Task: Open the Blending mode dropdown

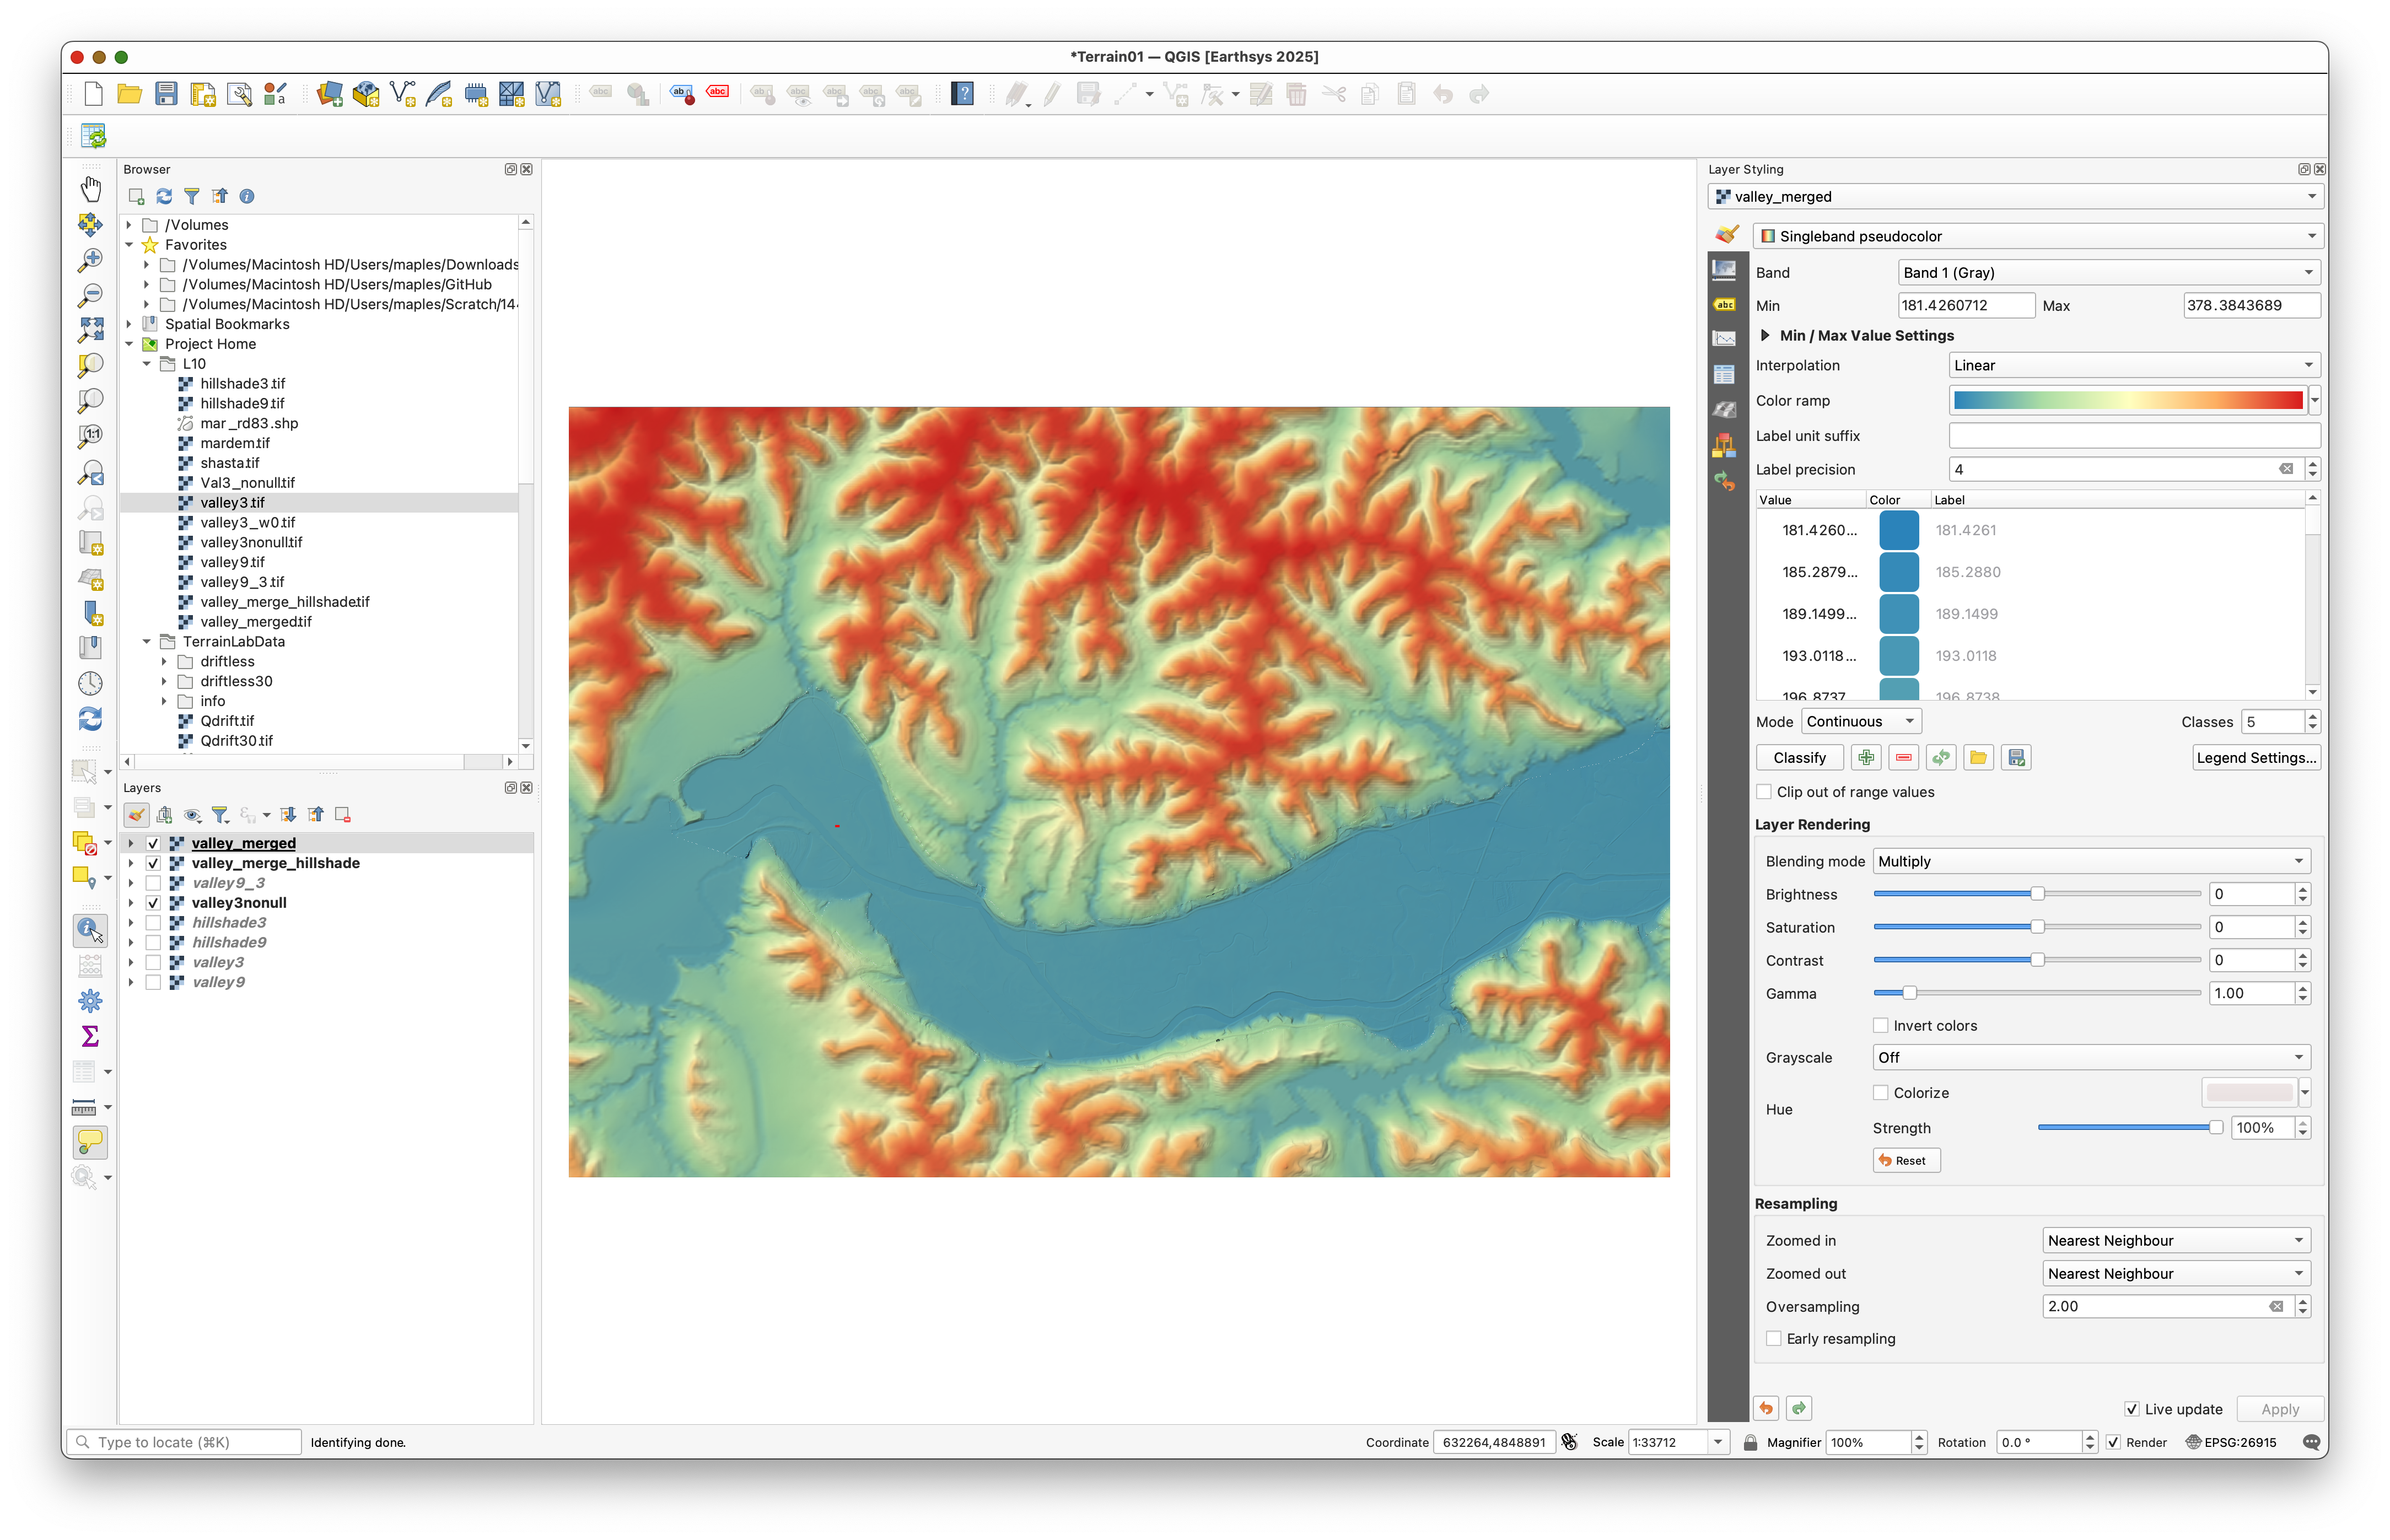Action: click(x=2090, y=861)
